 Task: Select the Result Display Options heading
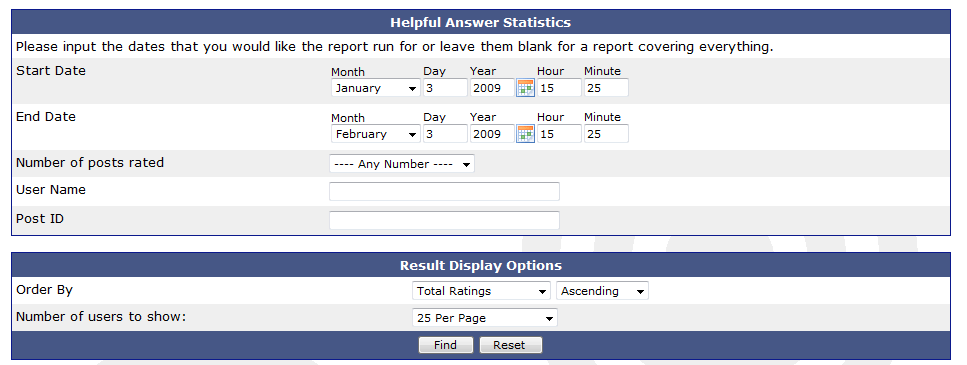[480, 266]
